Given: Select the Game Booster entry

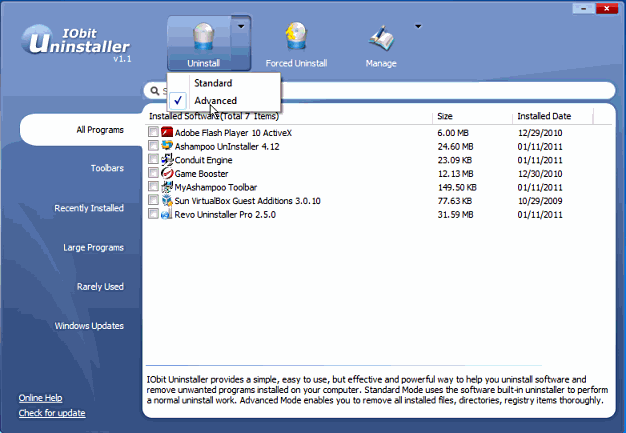Looking at the screenshot, I should coord(201,174).
